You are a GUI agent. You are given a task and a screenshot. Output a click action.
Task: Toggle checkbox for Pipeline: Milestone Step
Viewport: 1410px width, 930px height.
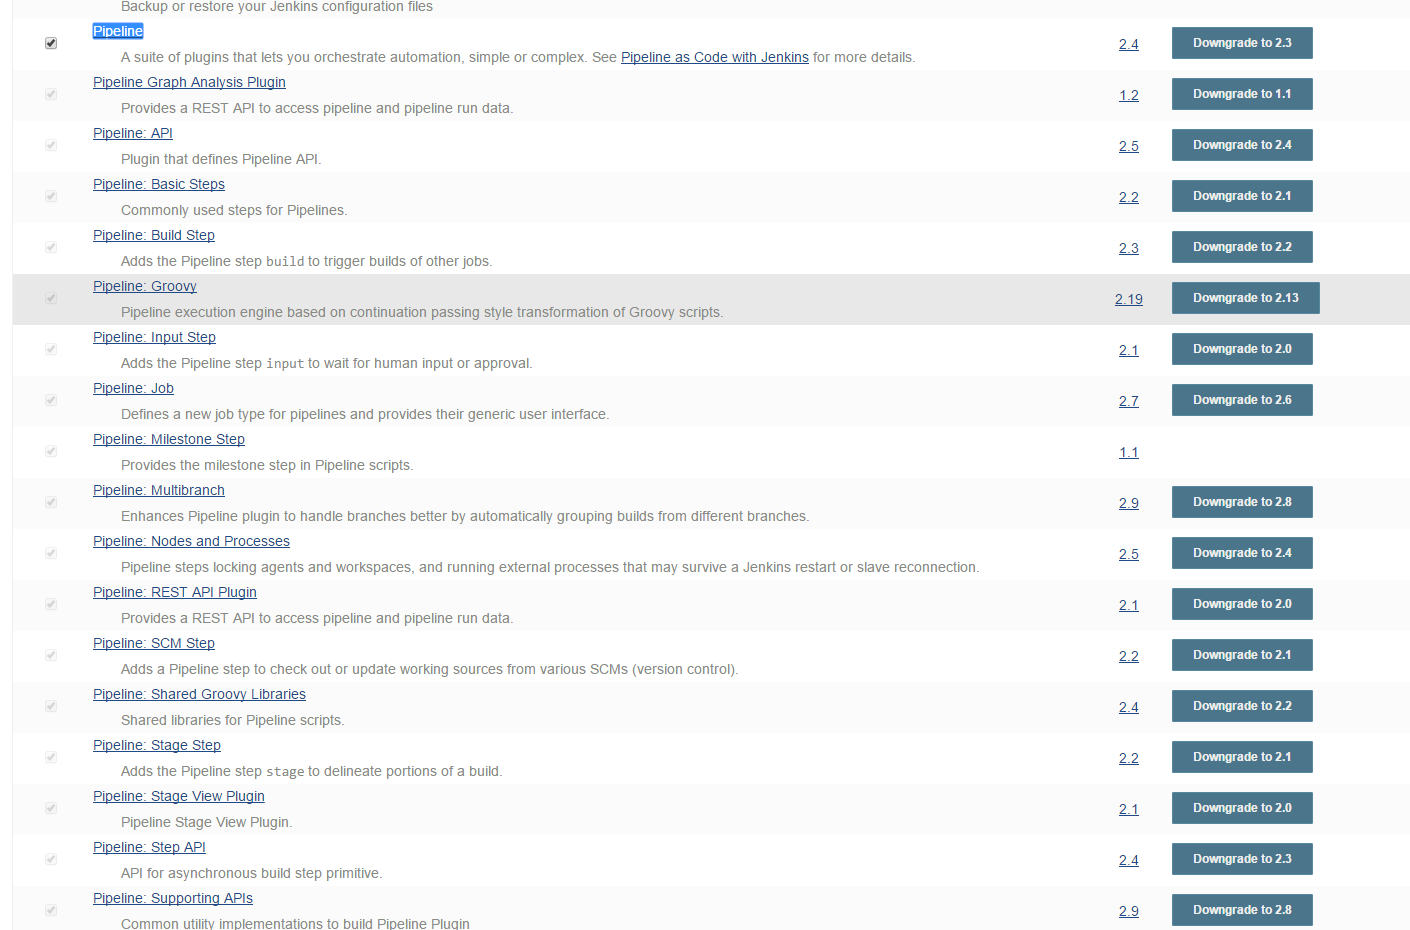click(51, 451)
